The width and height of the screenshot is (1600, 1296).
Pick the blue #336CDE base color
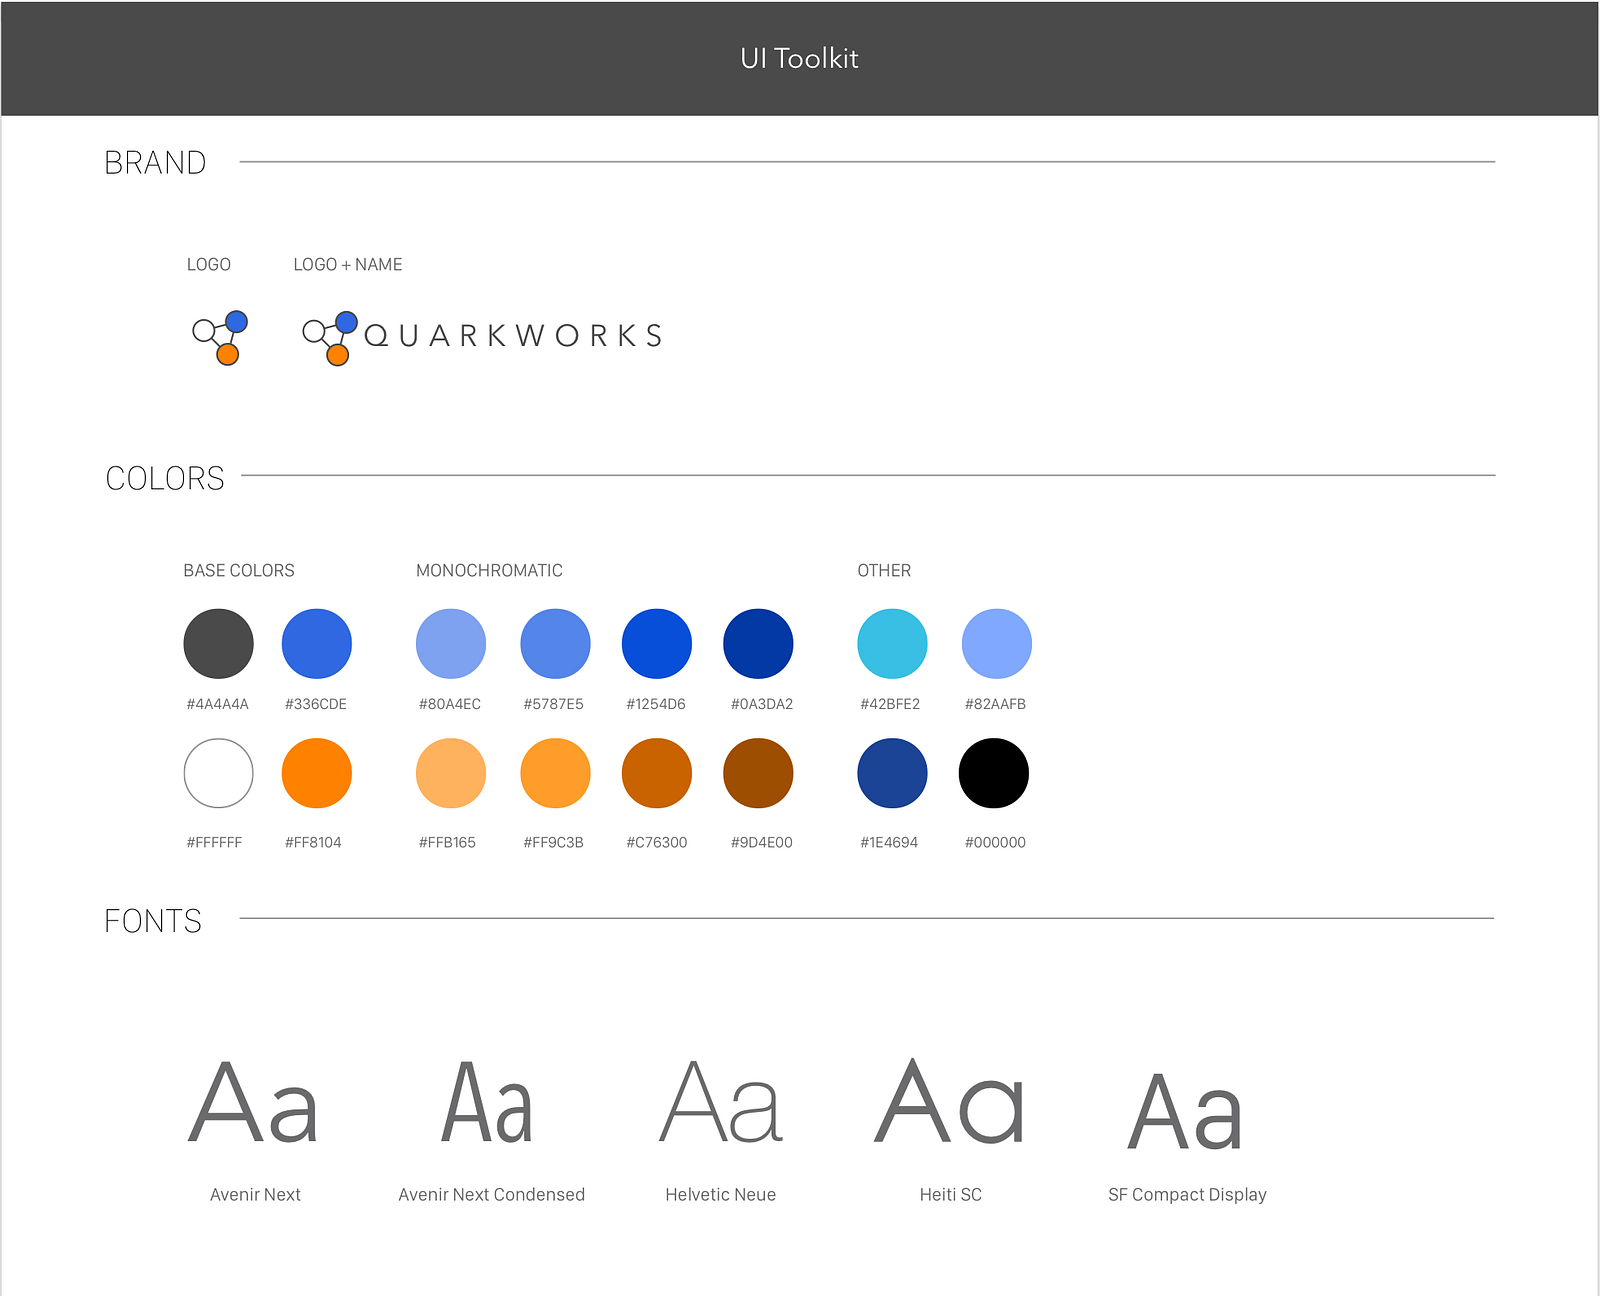pos(317,644)
